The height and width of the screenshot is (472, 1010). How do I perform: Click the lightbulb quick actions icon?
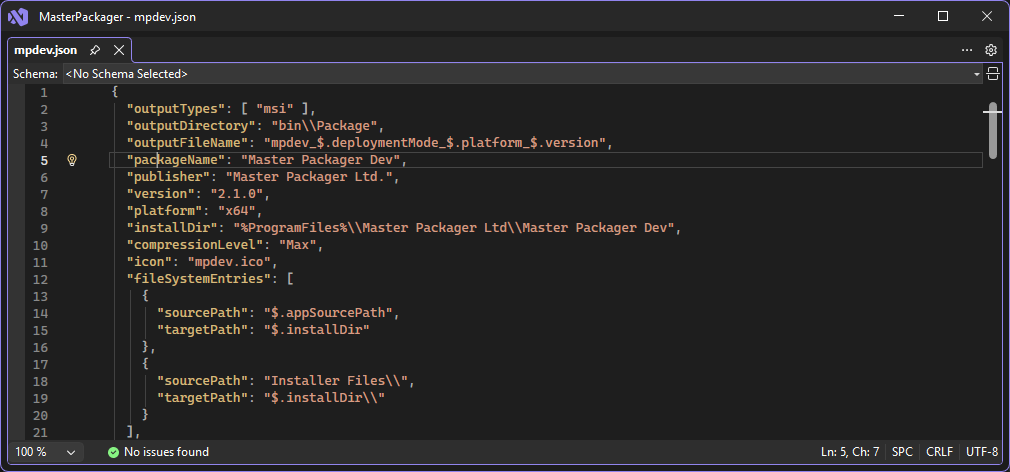point(72,160)
